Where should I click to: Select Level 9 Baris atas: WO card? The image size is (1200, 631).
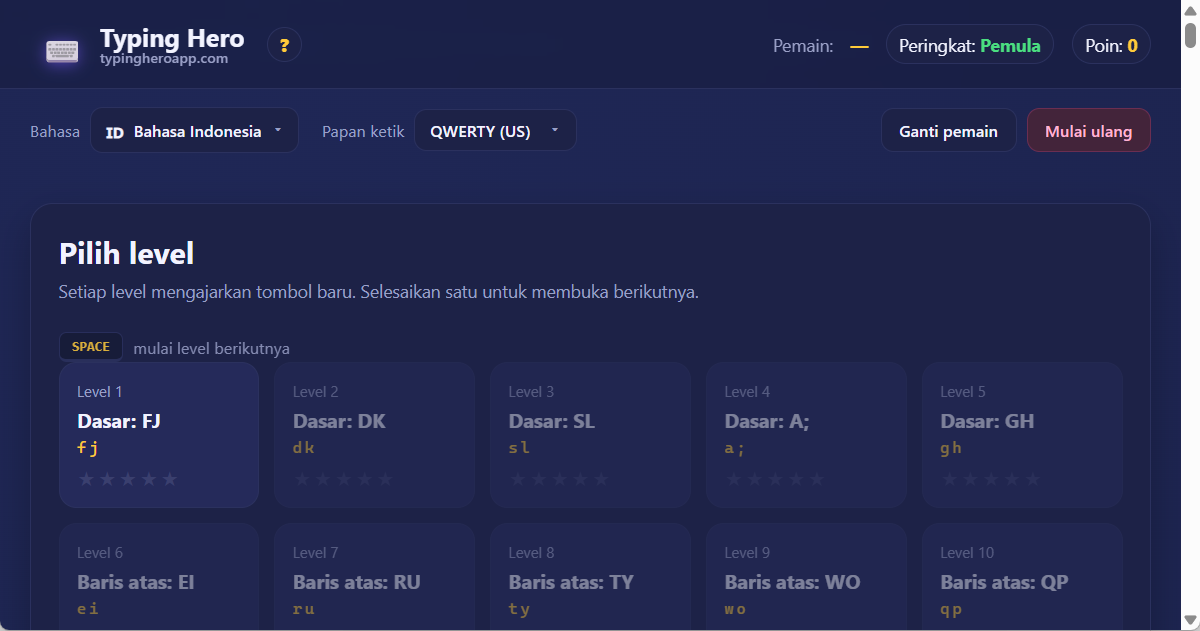coord(806,577)
